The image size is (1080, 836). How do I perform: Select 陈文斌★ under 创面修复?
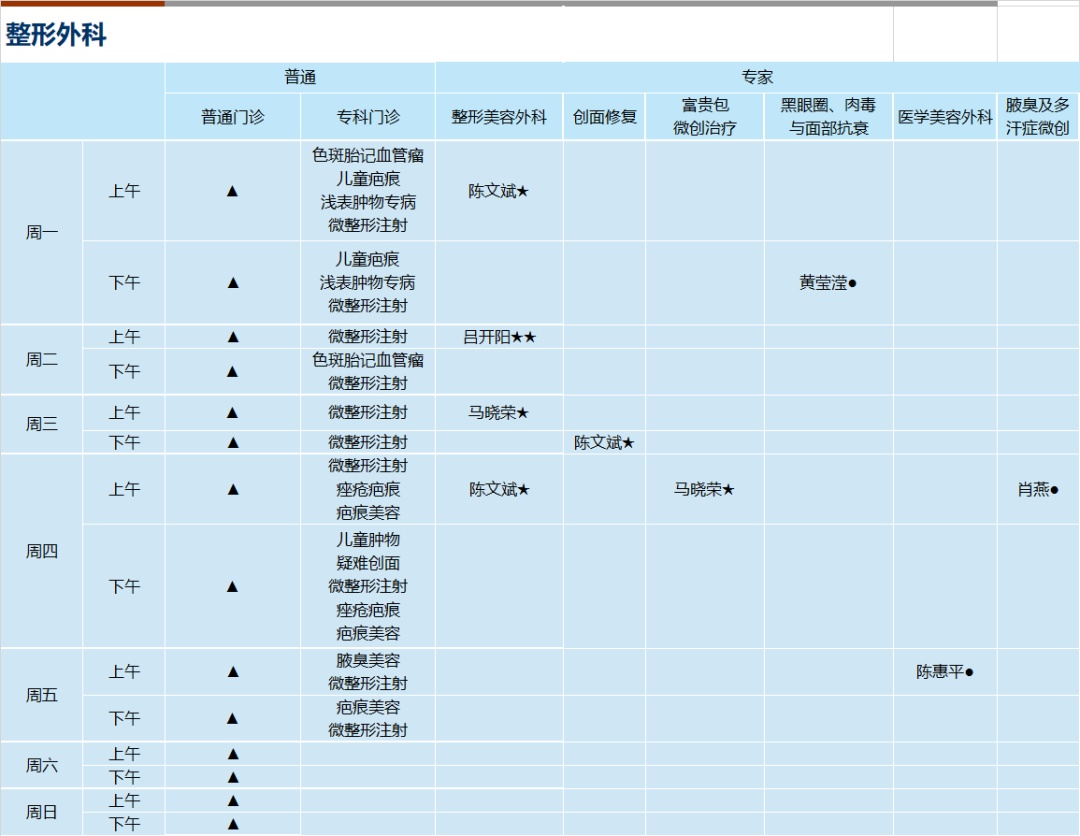click(604, 442)
